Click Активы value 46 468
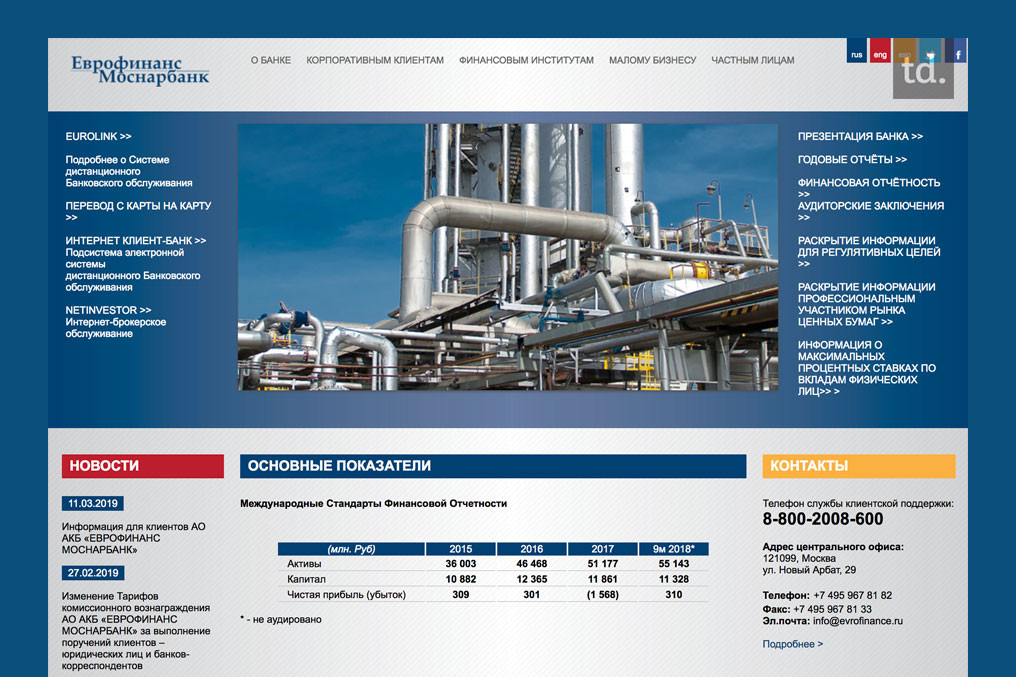Viewport: 1016px width, 677px height. pos(531,564)
